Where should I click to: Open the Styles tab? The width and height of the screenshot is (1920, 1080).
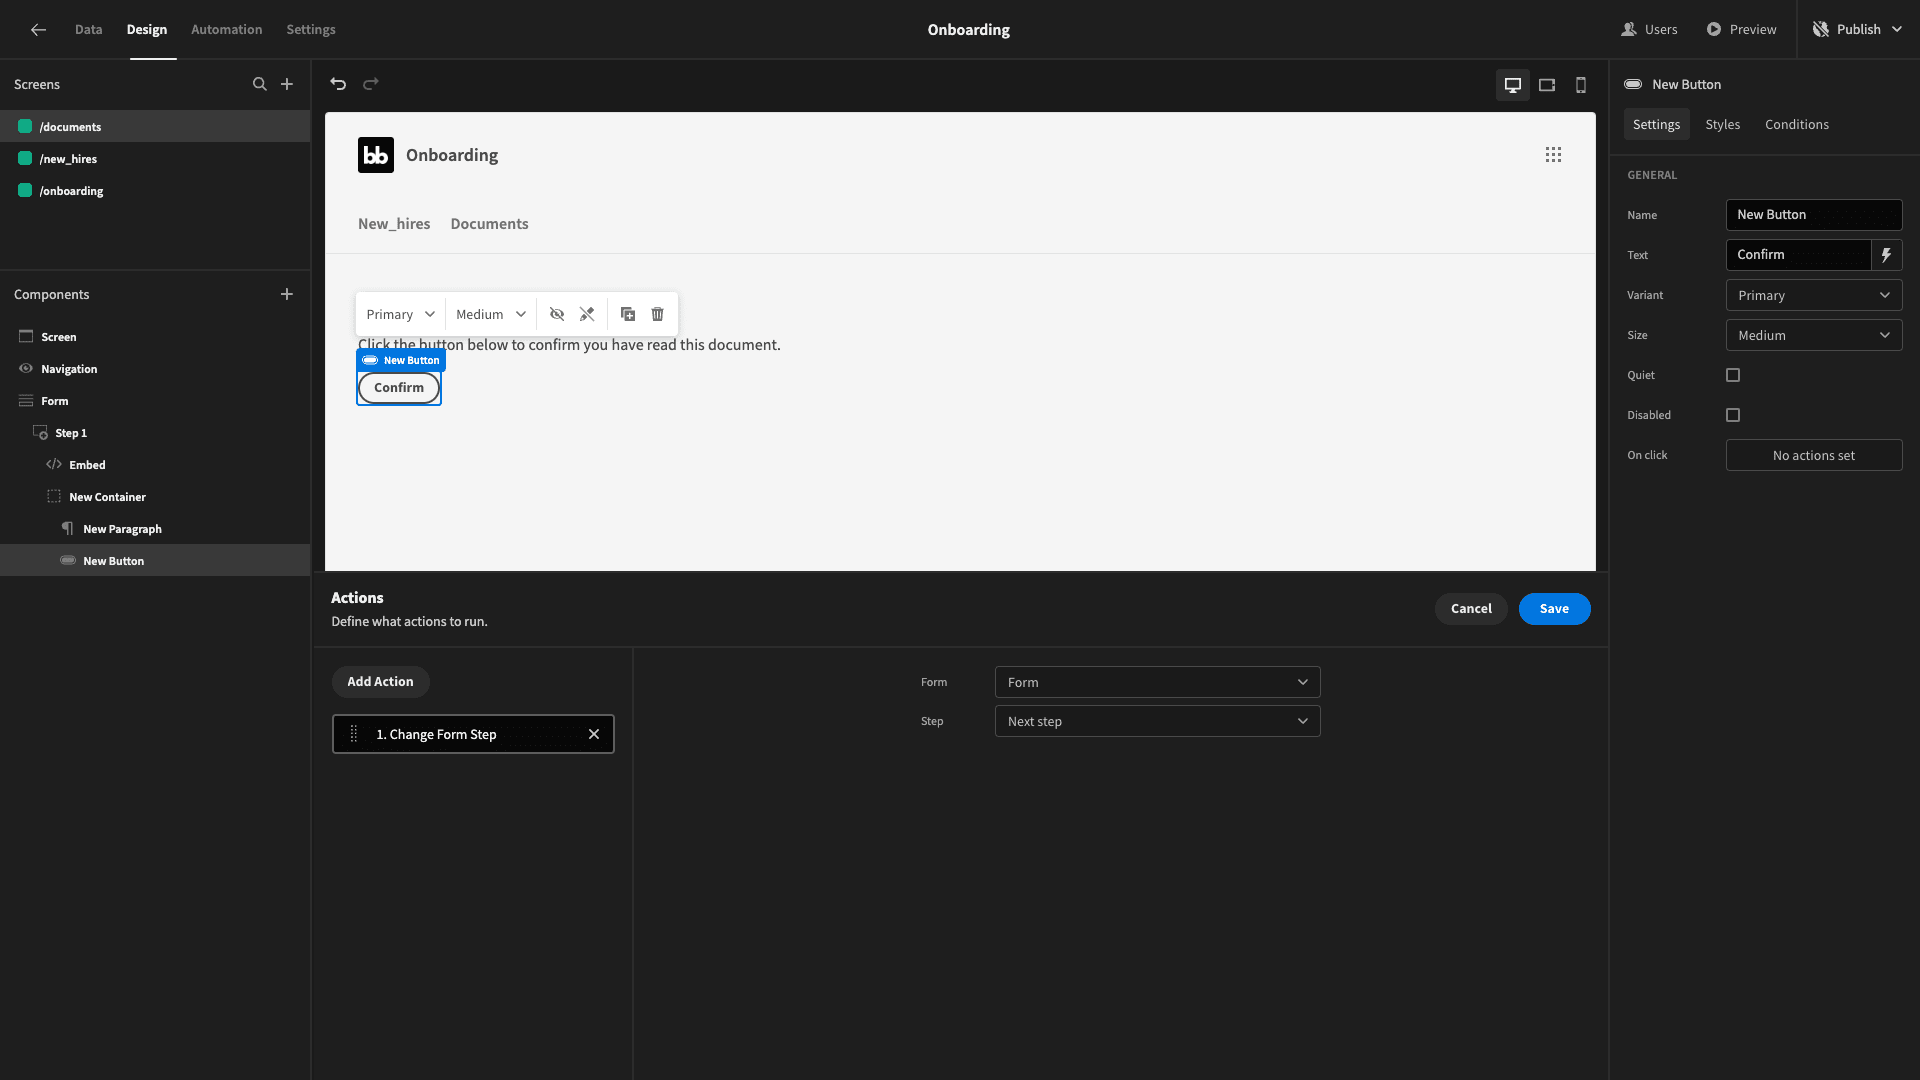[1722, 124]
